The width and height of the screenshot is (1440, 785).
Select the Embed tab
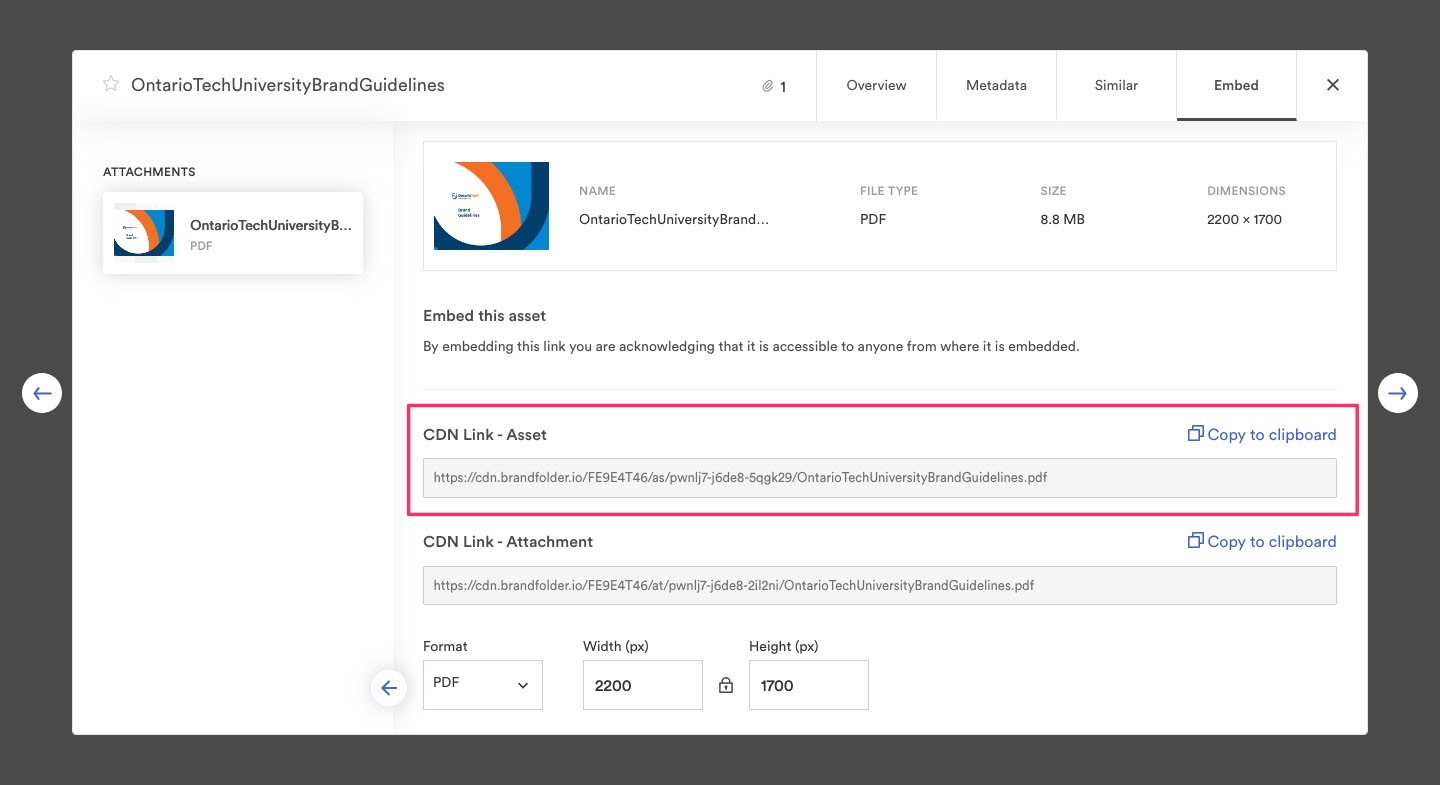pos(1236,85)
